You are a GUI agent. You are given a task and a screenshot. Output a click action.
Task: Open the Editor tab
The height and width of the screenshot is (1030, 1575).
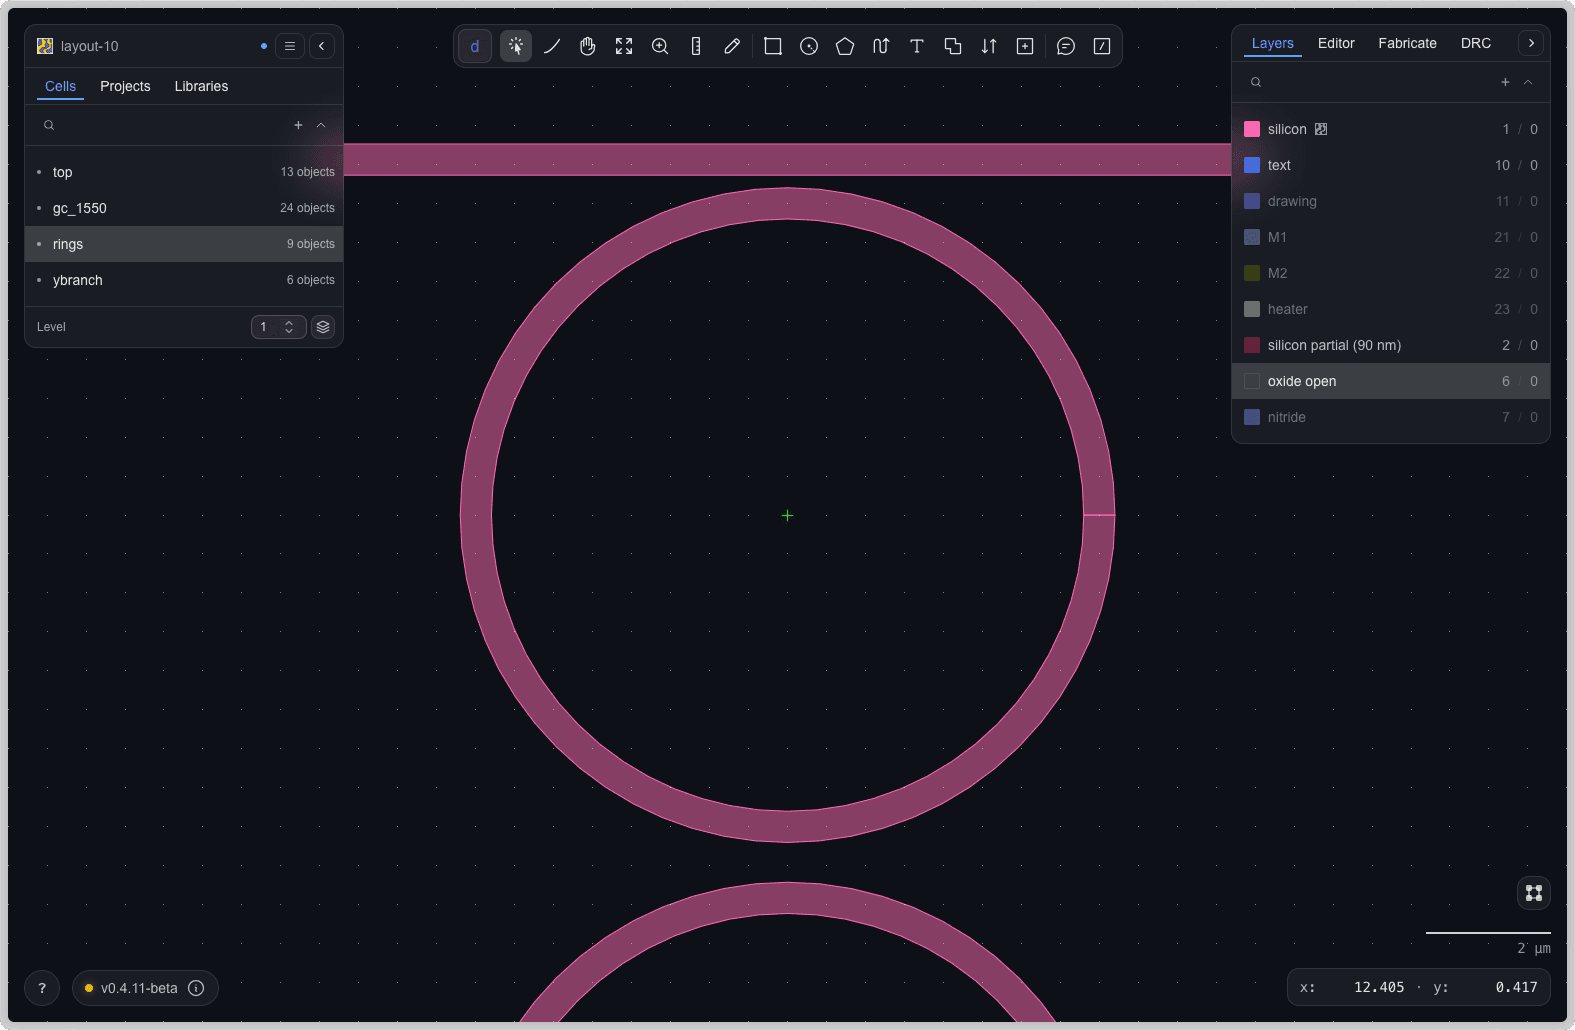click(1336, 43)
